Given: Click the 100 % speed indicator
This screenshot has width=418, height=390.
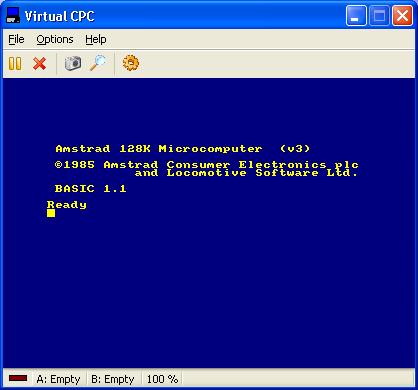Looking at the screenshot, I should (x=162, y=379).
